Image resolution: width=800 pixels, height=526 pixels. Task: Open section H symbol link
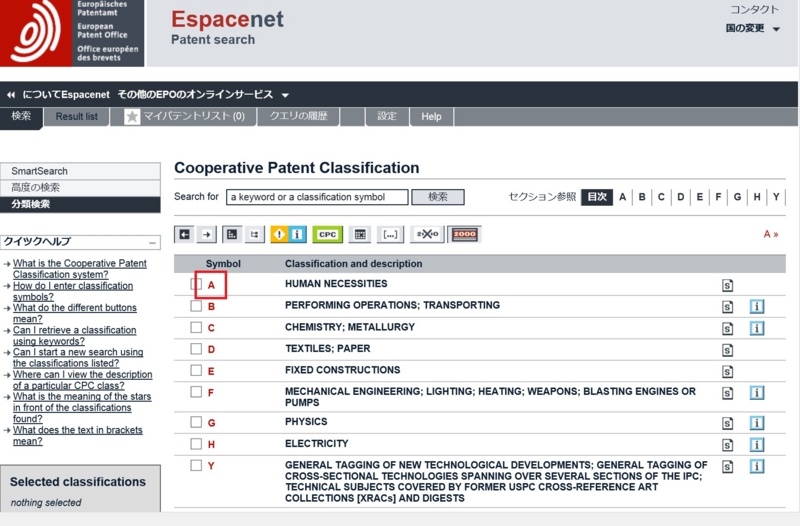coord(211,444)
